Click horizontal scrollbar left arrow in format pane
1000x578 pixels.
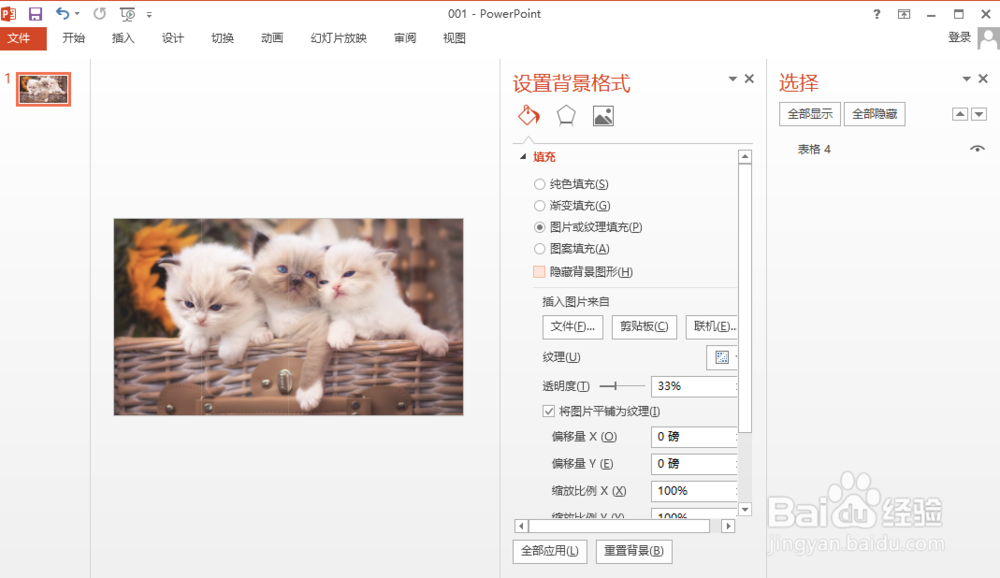521,526
